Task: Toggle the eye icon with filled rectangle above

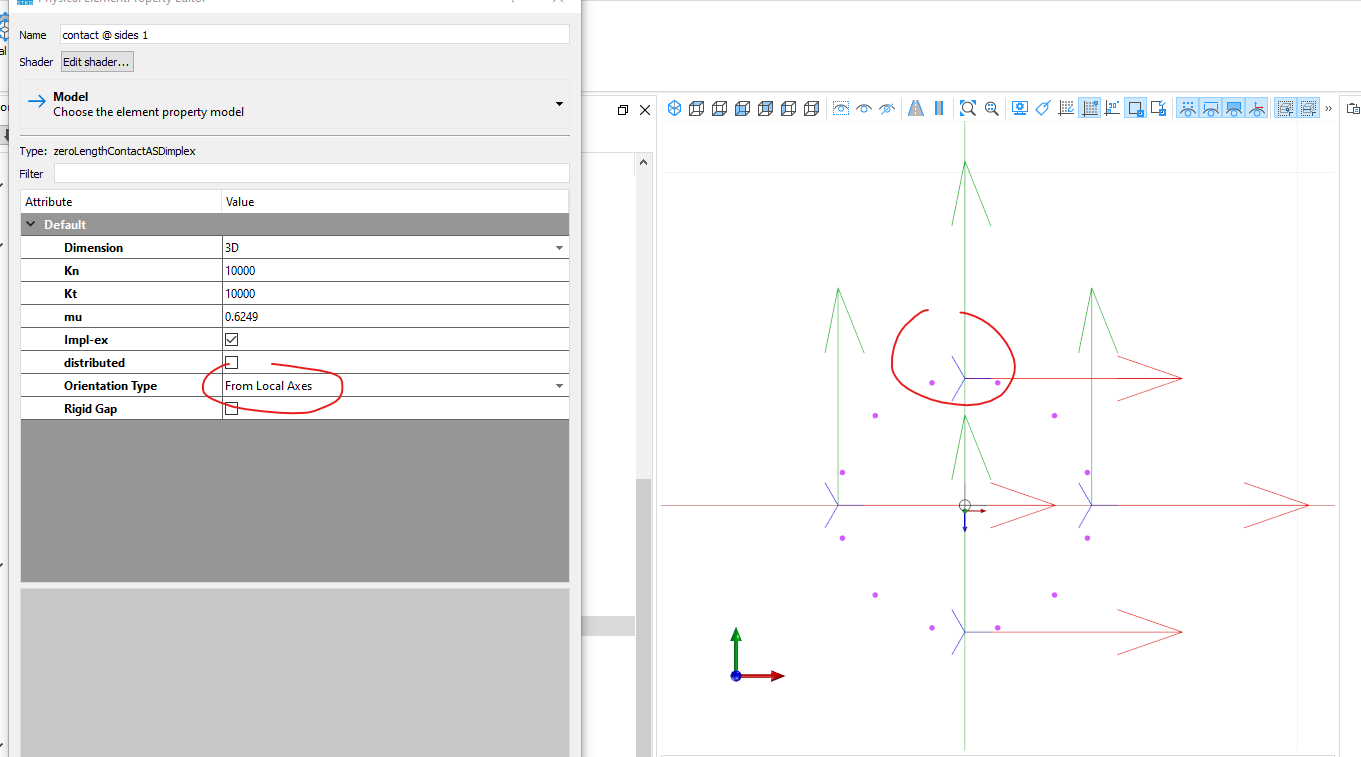Action: pyautogui.click(x=1233, y=108)
